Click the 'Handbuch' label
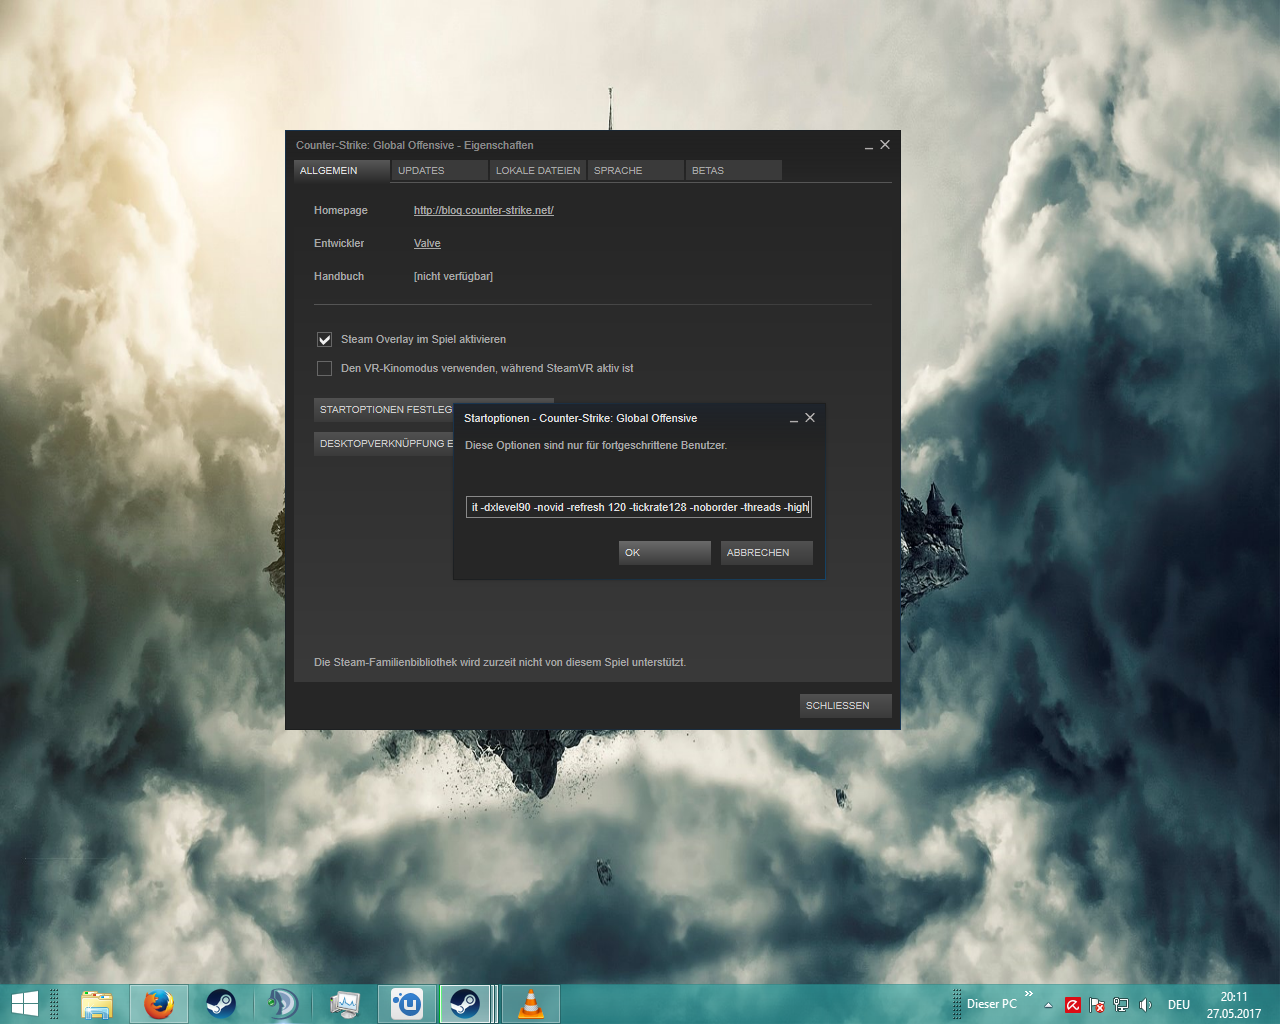 (339, 276)
